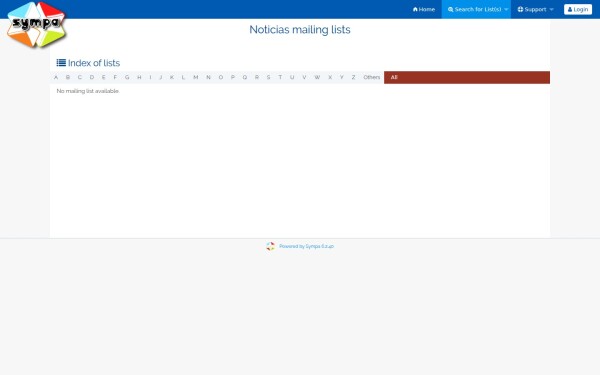This screenshot has width=600, height=375.
Task: Filter lists by letter L
Action: pyautogui.click(x=183, y=77)
